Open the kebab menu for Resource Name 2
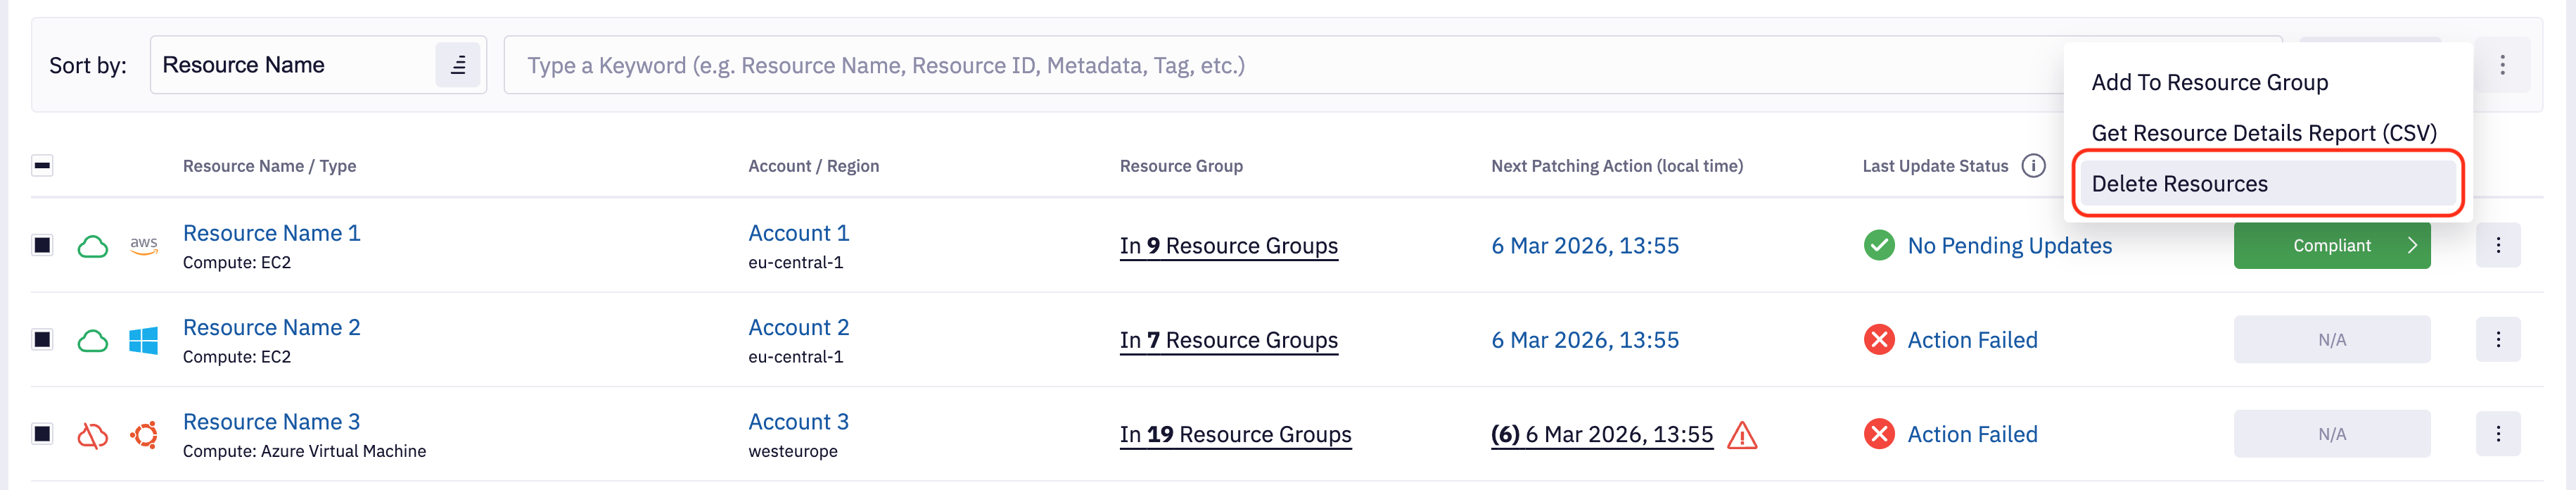Viewport: 2576px width, 490px height. click(x=2497, y=340)
